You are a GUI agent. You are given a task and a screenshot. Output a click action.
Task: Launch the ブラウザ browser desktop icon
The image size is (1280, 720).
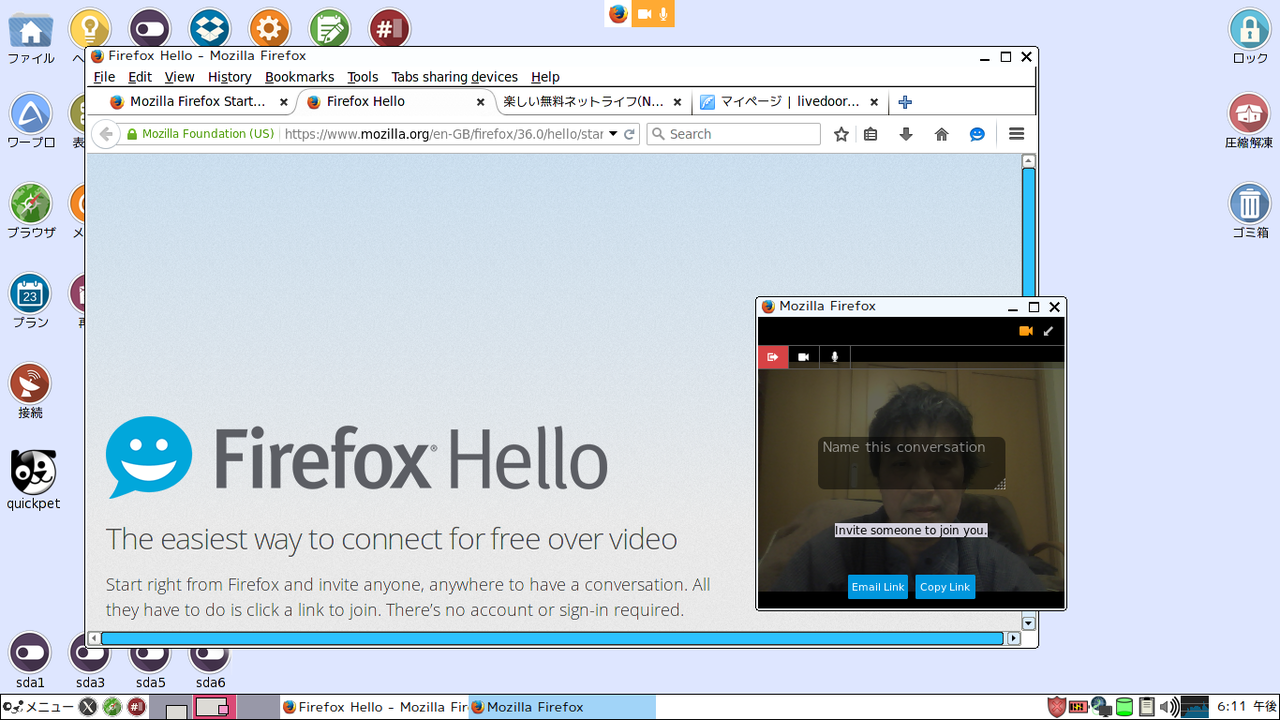coord(31,203)
